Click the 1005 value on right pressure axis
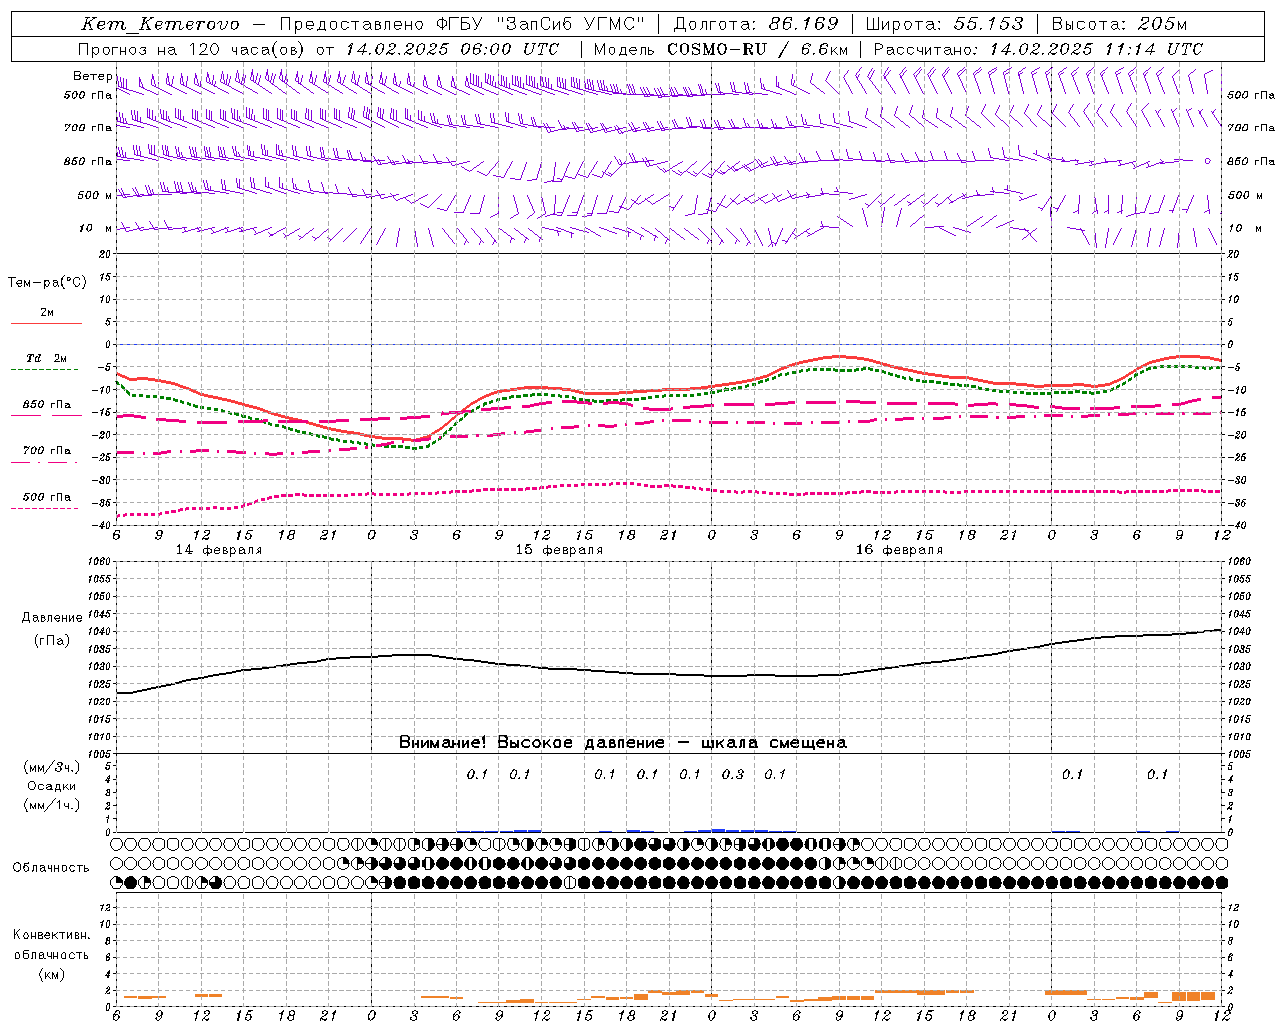This screenshot has height=1024, width=1280. pyautogui.click(x=1239, y=754)
